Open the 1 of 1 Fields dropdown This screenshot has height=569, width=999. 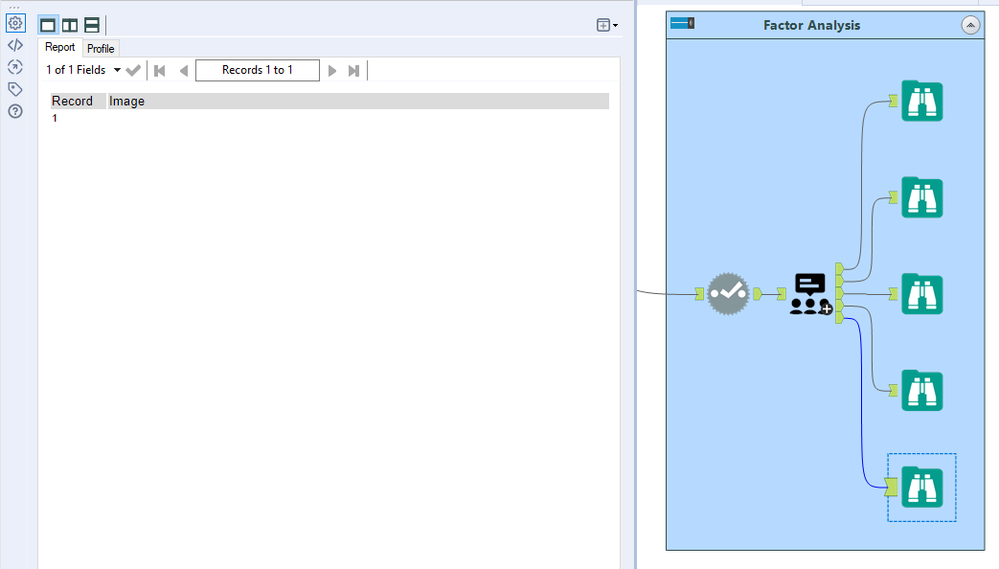click(83, 70)
